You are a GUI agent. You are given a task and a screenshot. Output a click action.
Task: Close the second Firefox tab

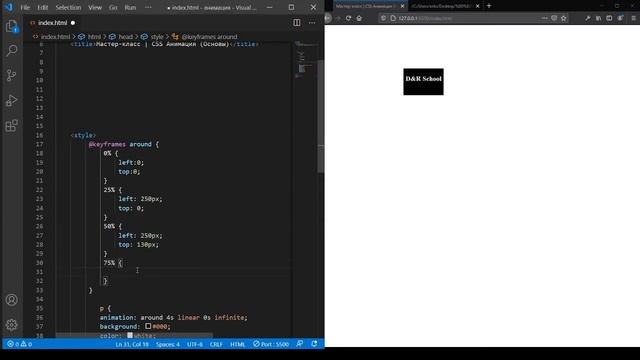(478, 6)
